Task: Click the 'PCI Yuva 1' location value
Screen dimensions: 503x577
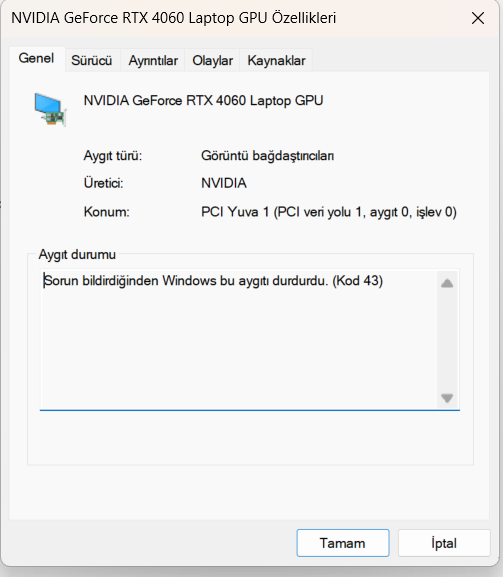Action: click(329, 212)
